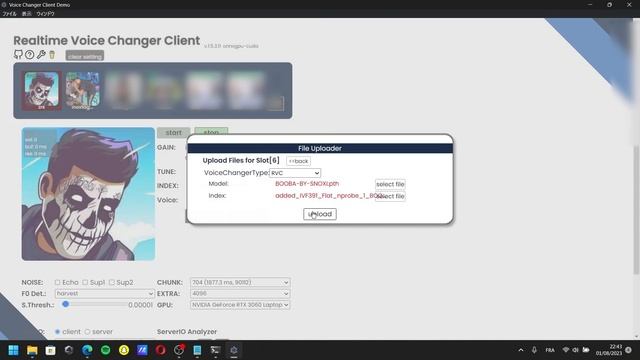Click the ServerIO Analyzer heading
Image resolution: width=640 pixels, height=360 pixels.
187,332
